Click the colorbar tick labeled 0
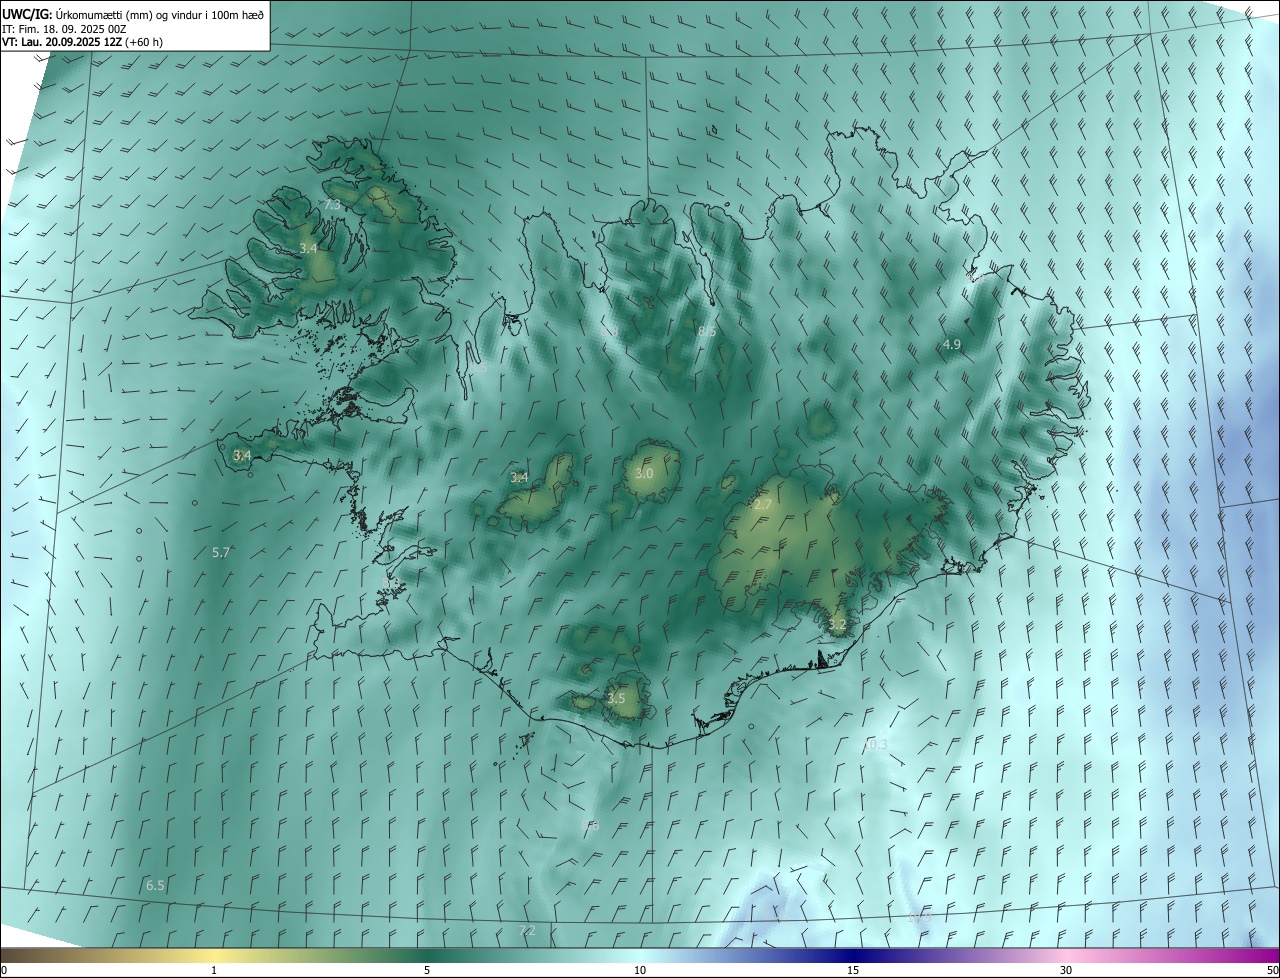Screen dimensions: 1280x978 [x=3, y=970]
